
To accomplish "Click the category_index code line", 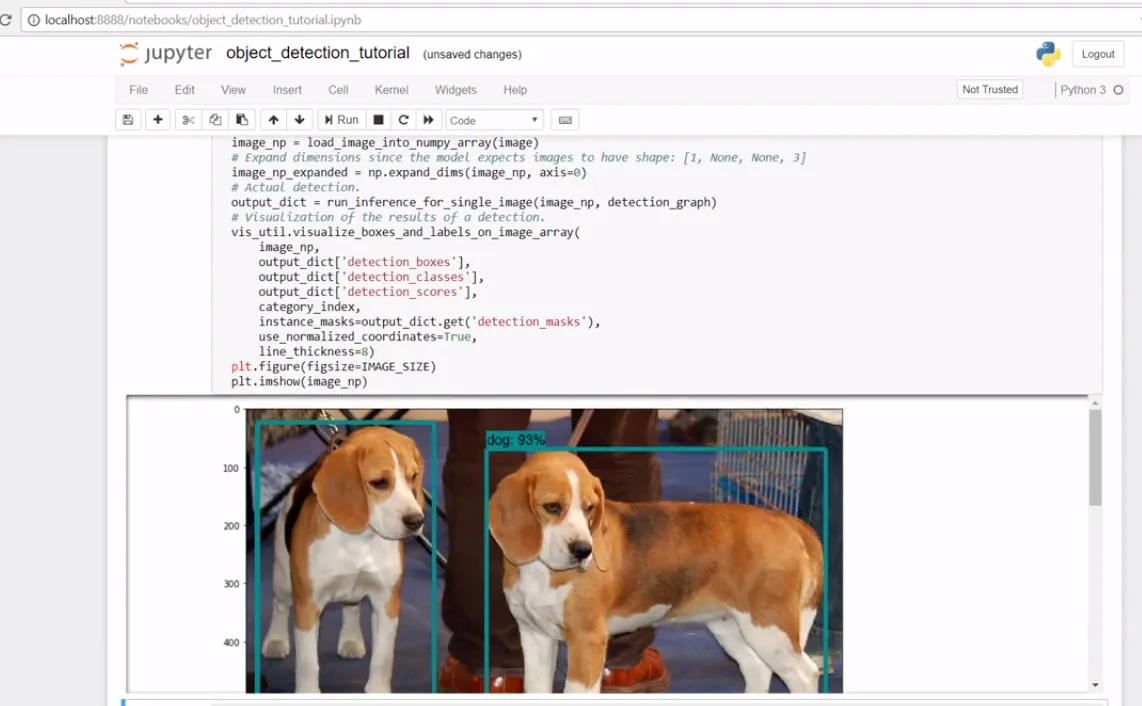I will click(309, 307).
